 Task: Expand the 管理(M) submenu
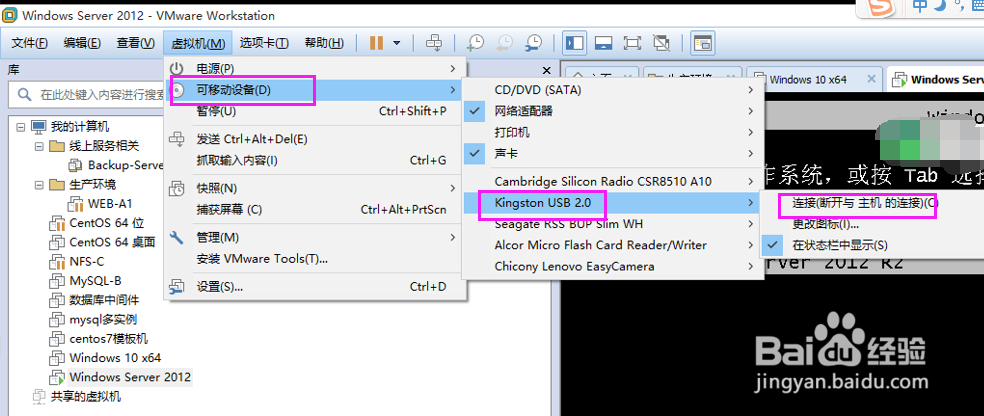pos(315,237)
